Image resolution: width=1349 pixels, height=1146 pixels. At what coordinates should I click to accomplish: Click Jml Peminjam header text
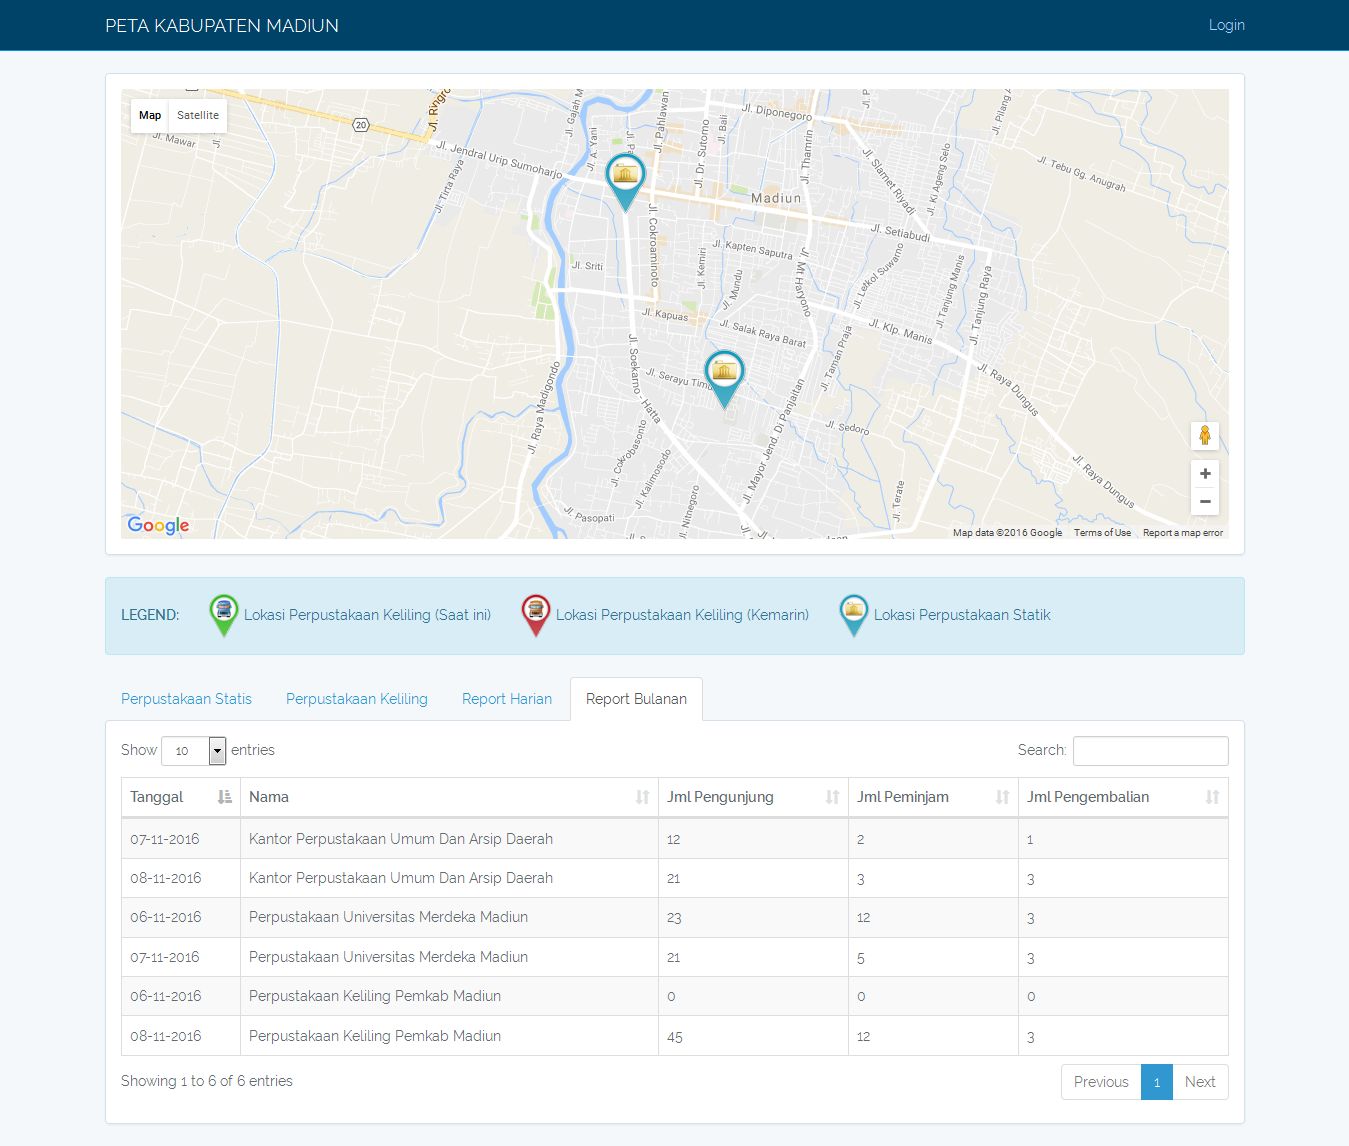click(903, 797)
